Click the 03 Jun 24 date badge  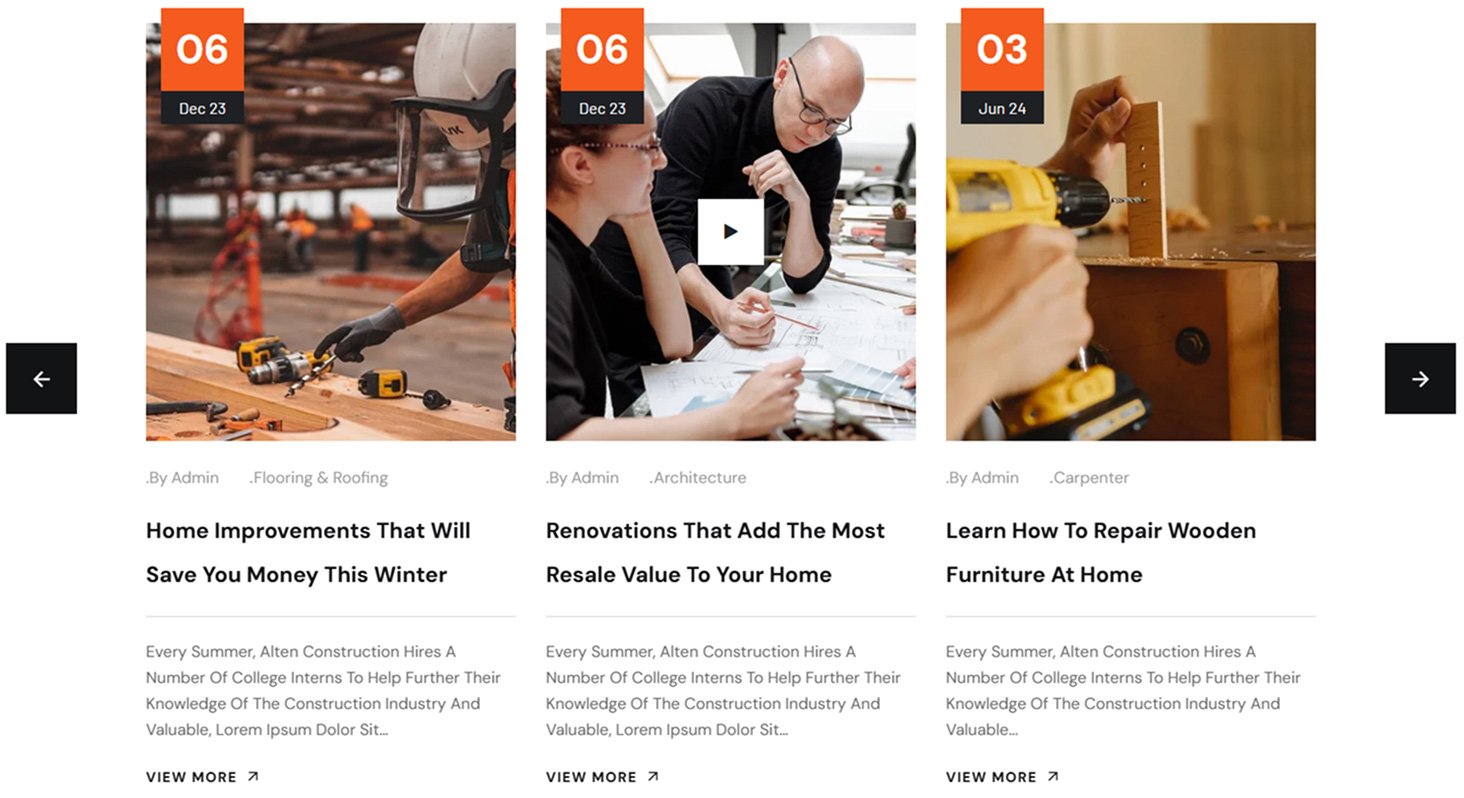1002,66
